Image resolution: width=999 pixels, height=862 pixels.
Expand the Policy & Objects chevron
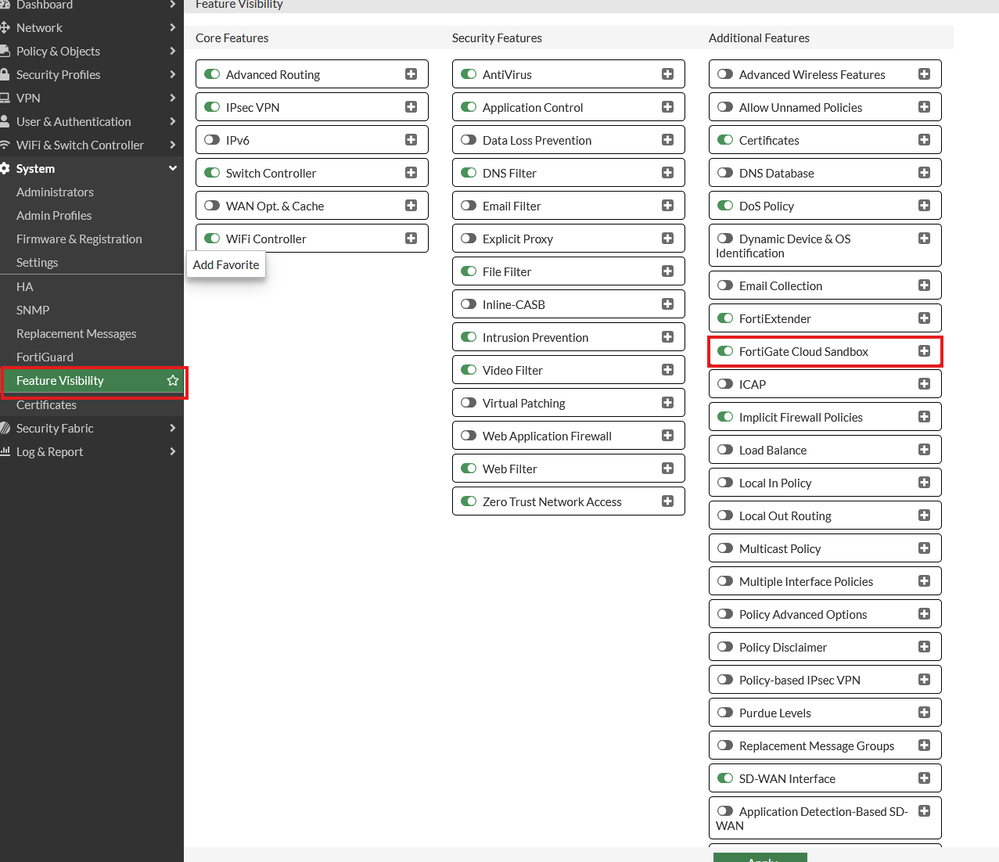click(x=173, y=51)
